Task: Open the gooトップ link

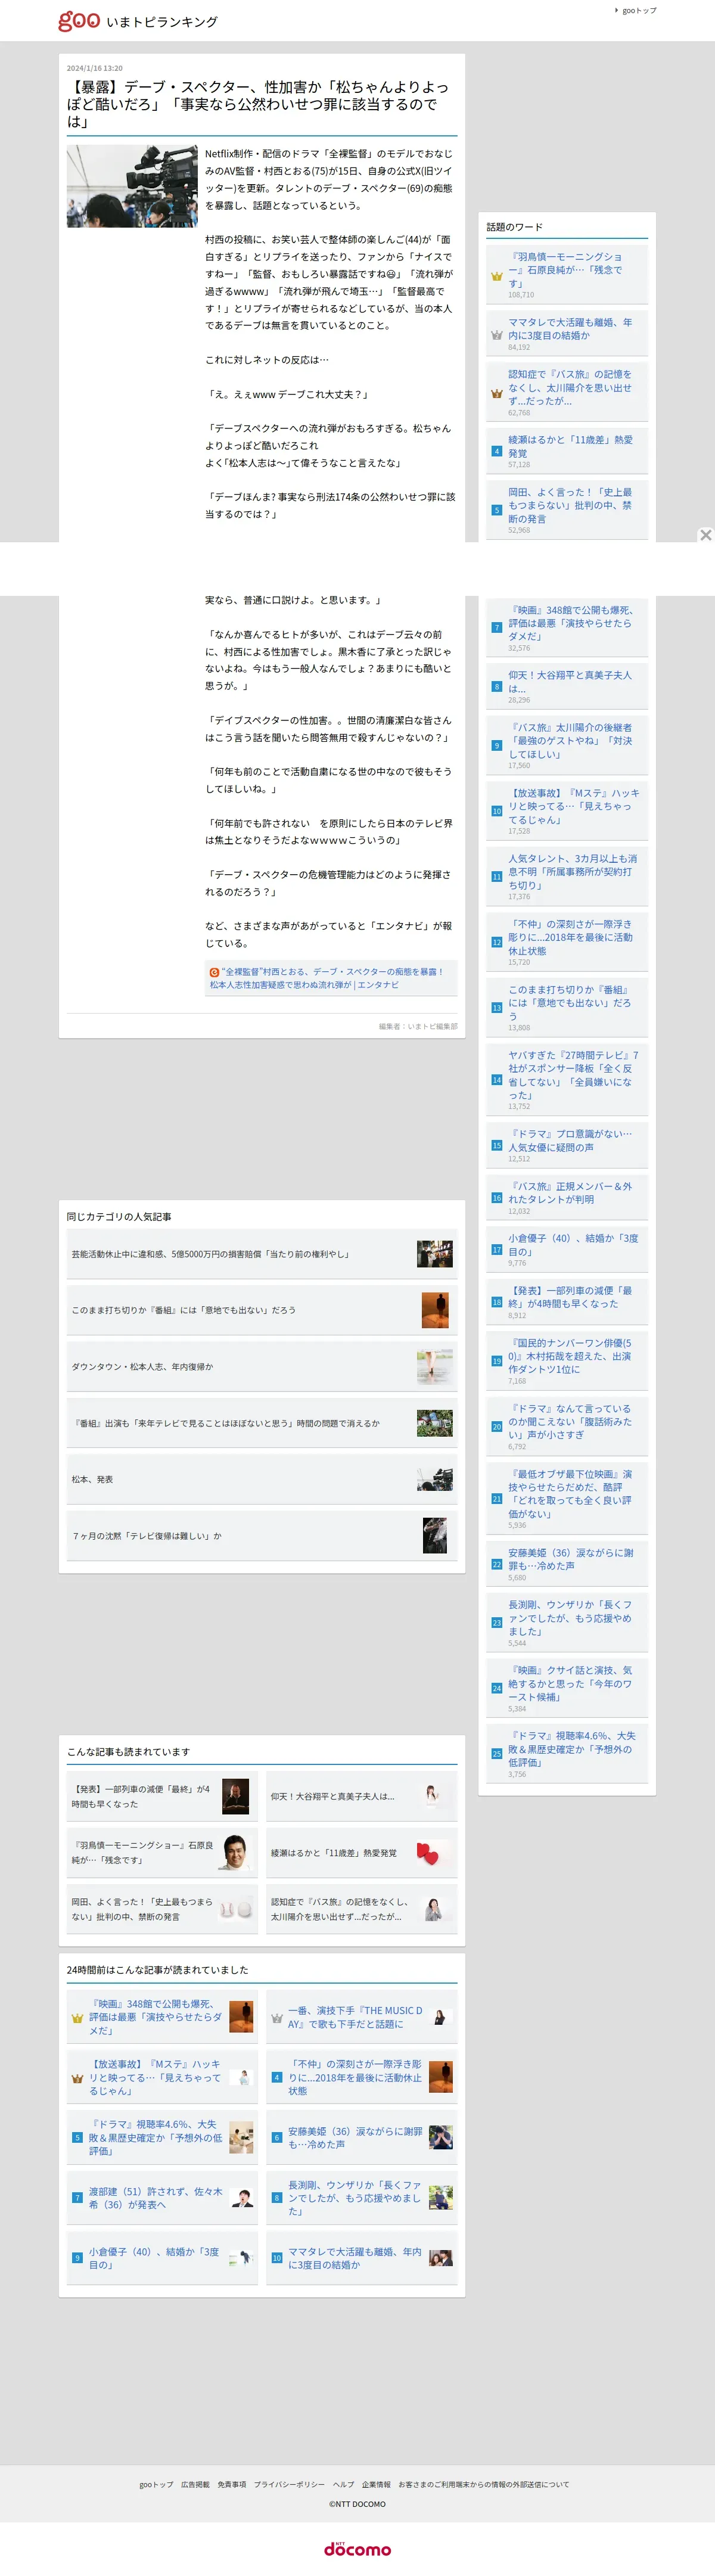Action: click(639, 10)
